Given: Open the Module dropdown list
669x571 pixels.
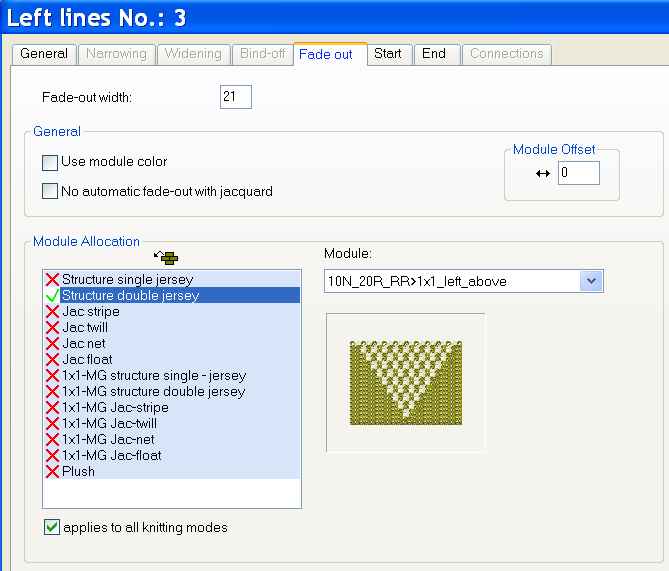Looking at the screenshot, I should click(591, 282).
